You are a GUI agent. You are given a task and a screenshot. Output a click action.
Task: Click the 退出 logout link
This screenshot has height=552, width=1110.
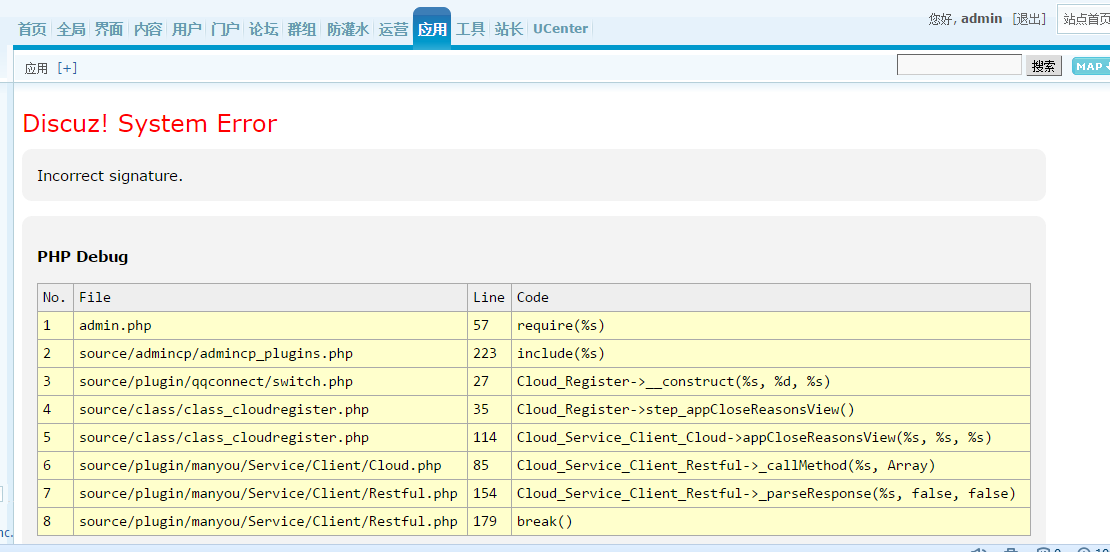point(1029,19)
